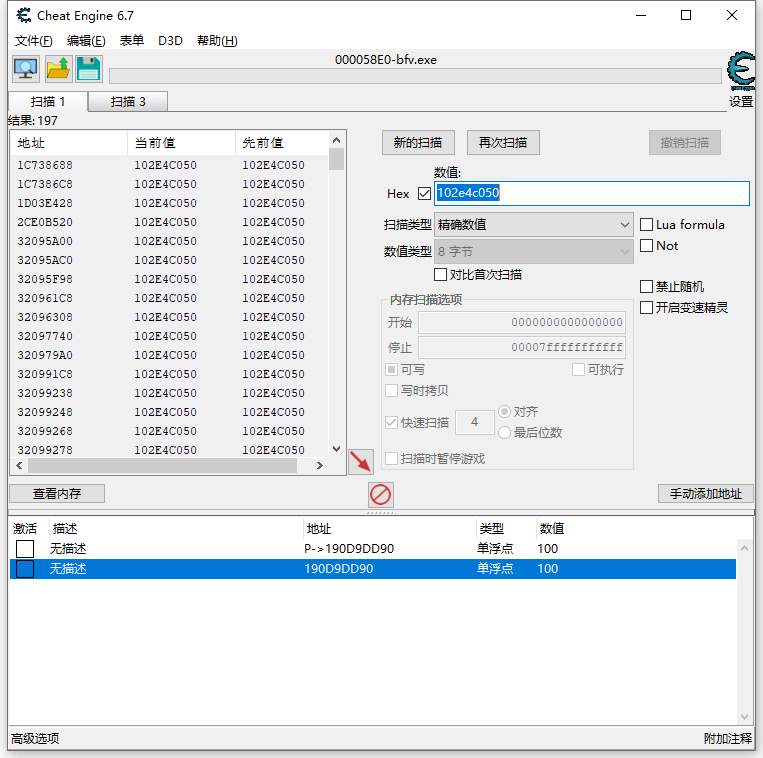Click results horizontal scrollbar left arrow
The width and height of the screenshot is (763, 758).
pyautogui.click(x=19, y=466)
